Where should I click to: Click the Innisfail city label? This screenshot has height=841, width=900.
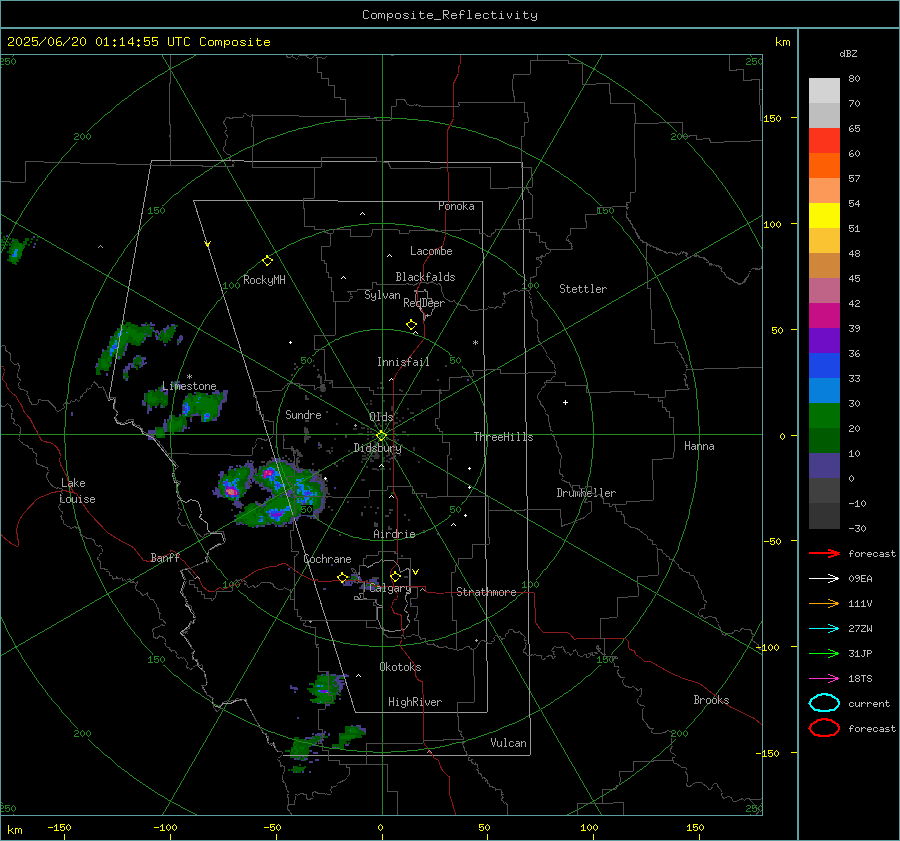click(403, 362)
